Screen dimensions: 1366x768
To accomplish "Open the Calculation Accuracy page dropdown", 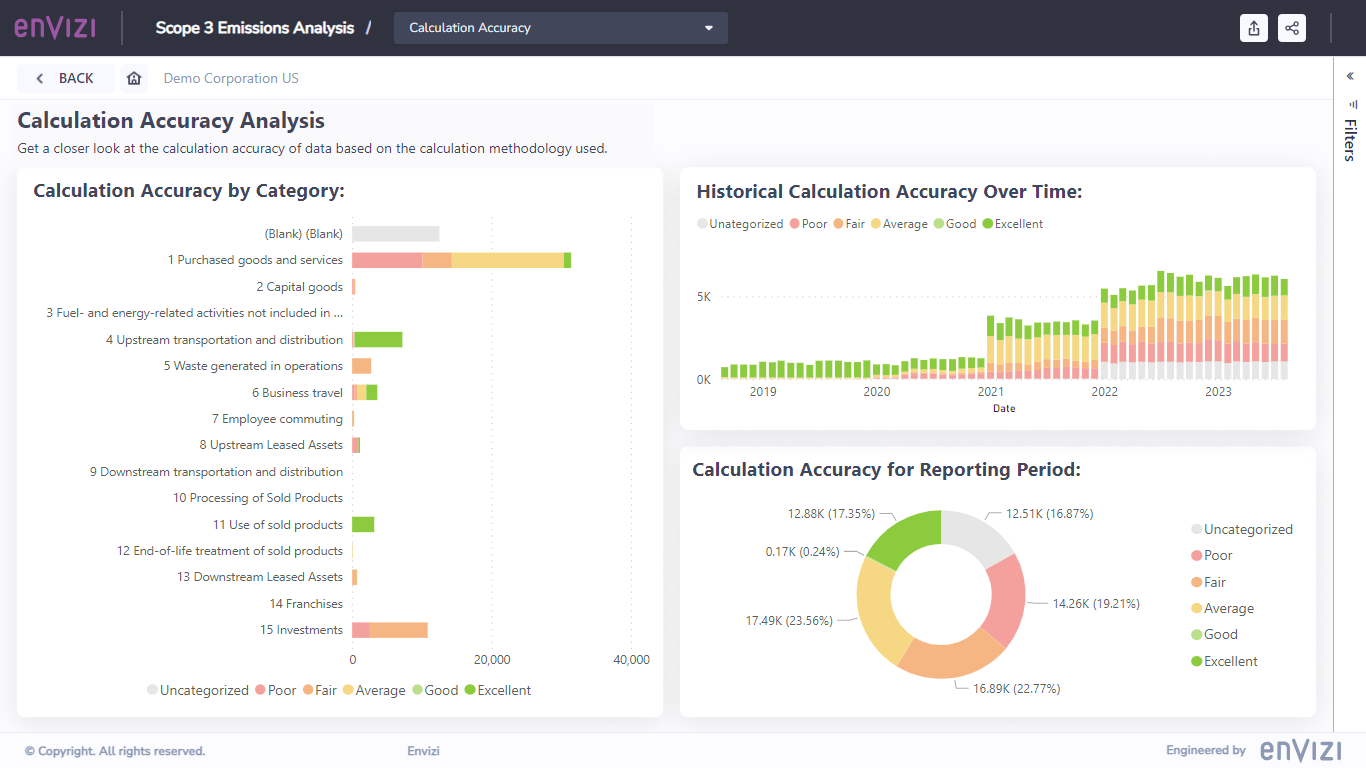I will 560,28.
